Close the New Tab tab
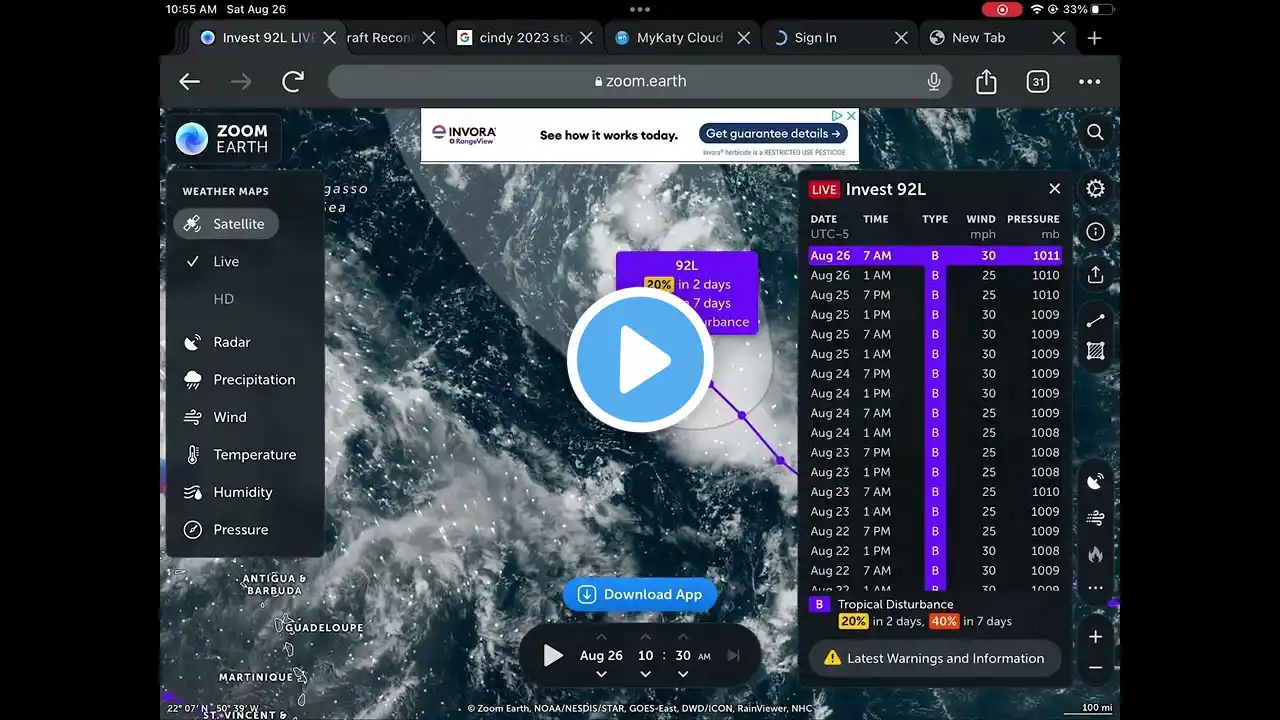Image resolution: width=1280 pixels, height=720 pixels. pyautogui.click(x=1059, y=38)
